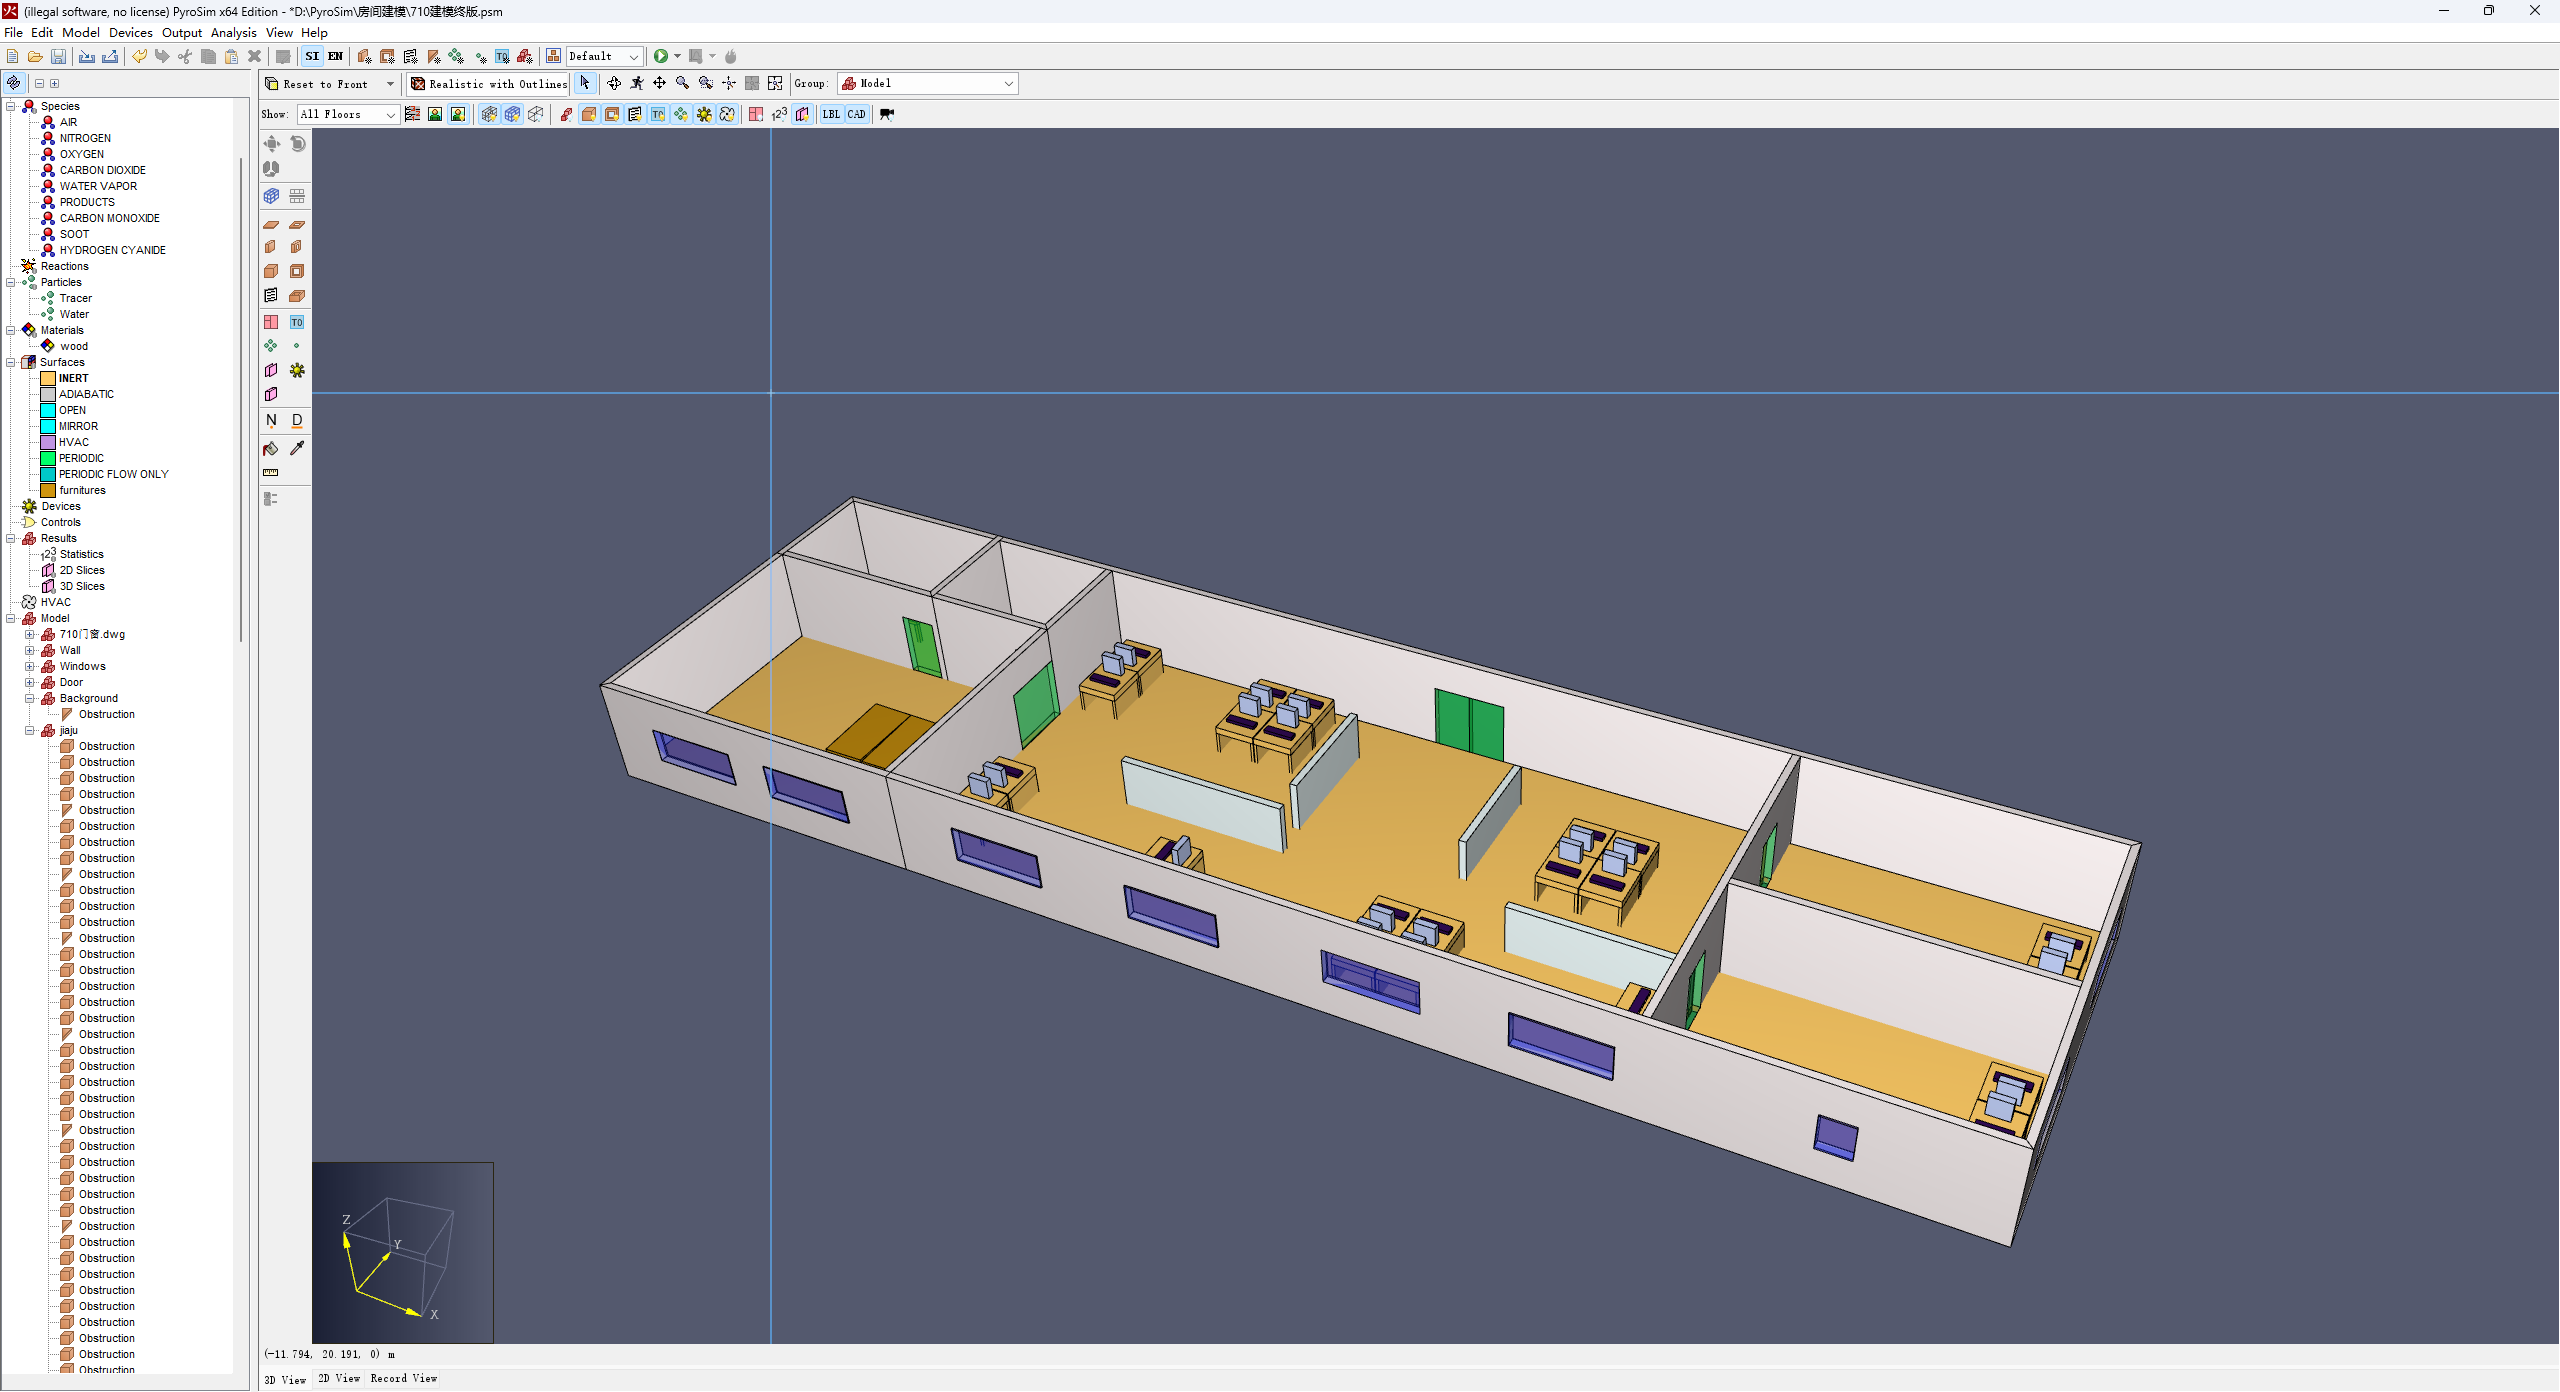Activate the Orbit navigation tool
2560x1392 pixels.
[614, 84]
